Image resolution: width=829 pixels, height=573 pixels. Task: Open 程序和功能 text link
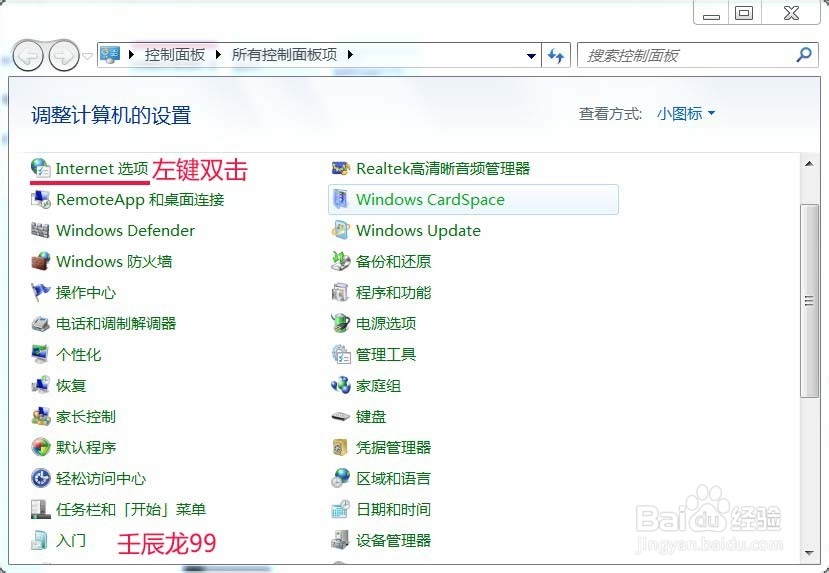[x=393, y=292]
